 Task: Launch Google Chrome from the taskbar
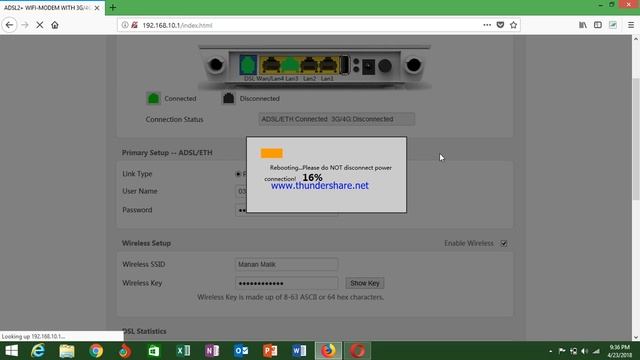[x=96, y=351]
